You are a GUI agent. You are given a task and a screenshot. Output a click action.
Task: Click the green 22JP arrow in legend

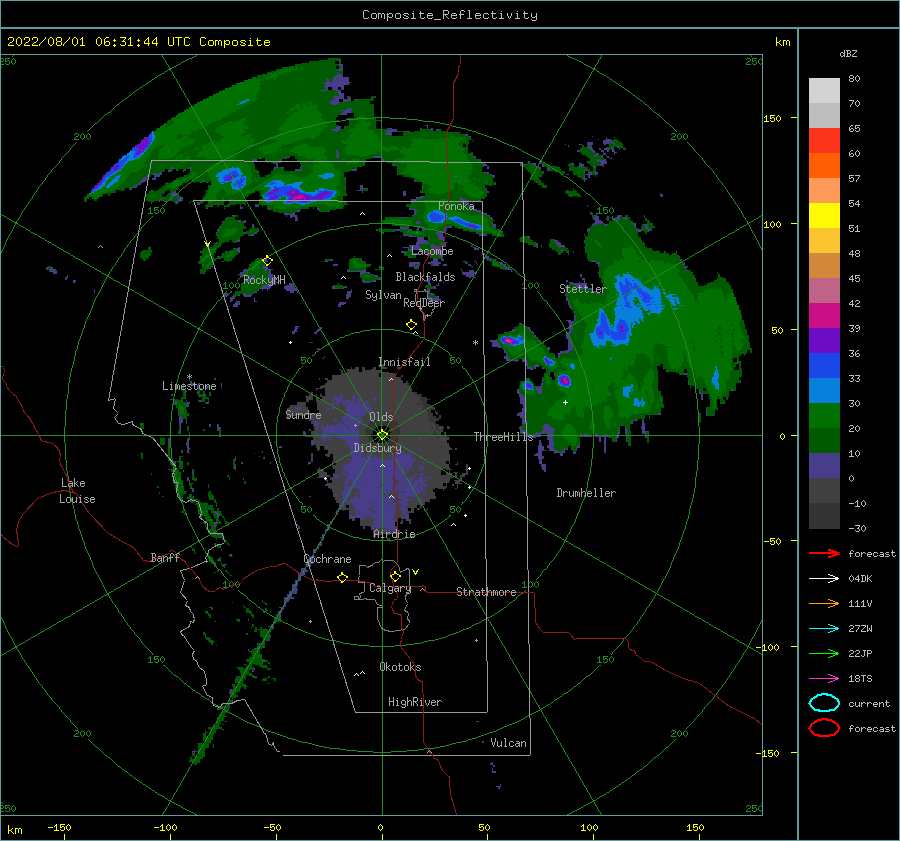coord(824,653)
